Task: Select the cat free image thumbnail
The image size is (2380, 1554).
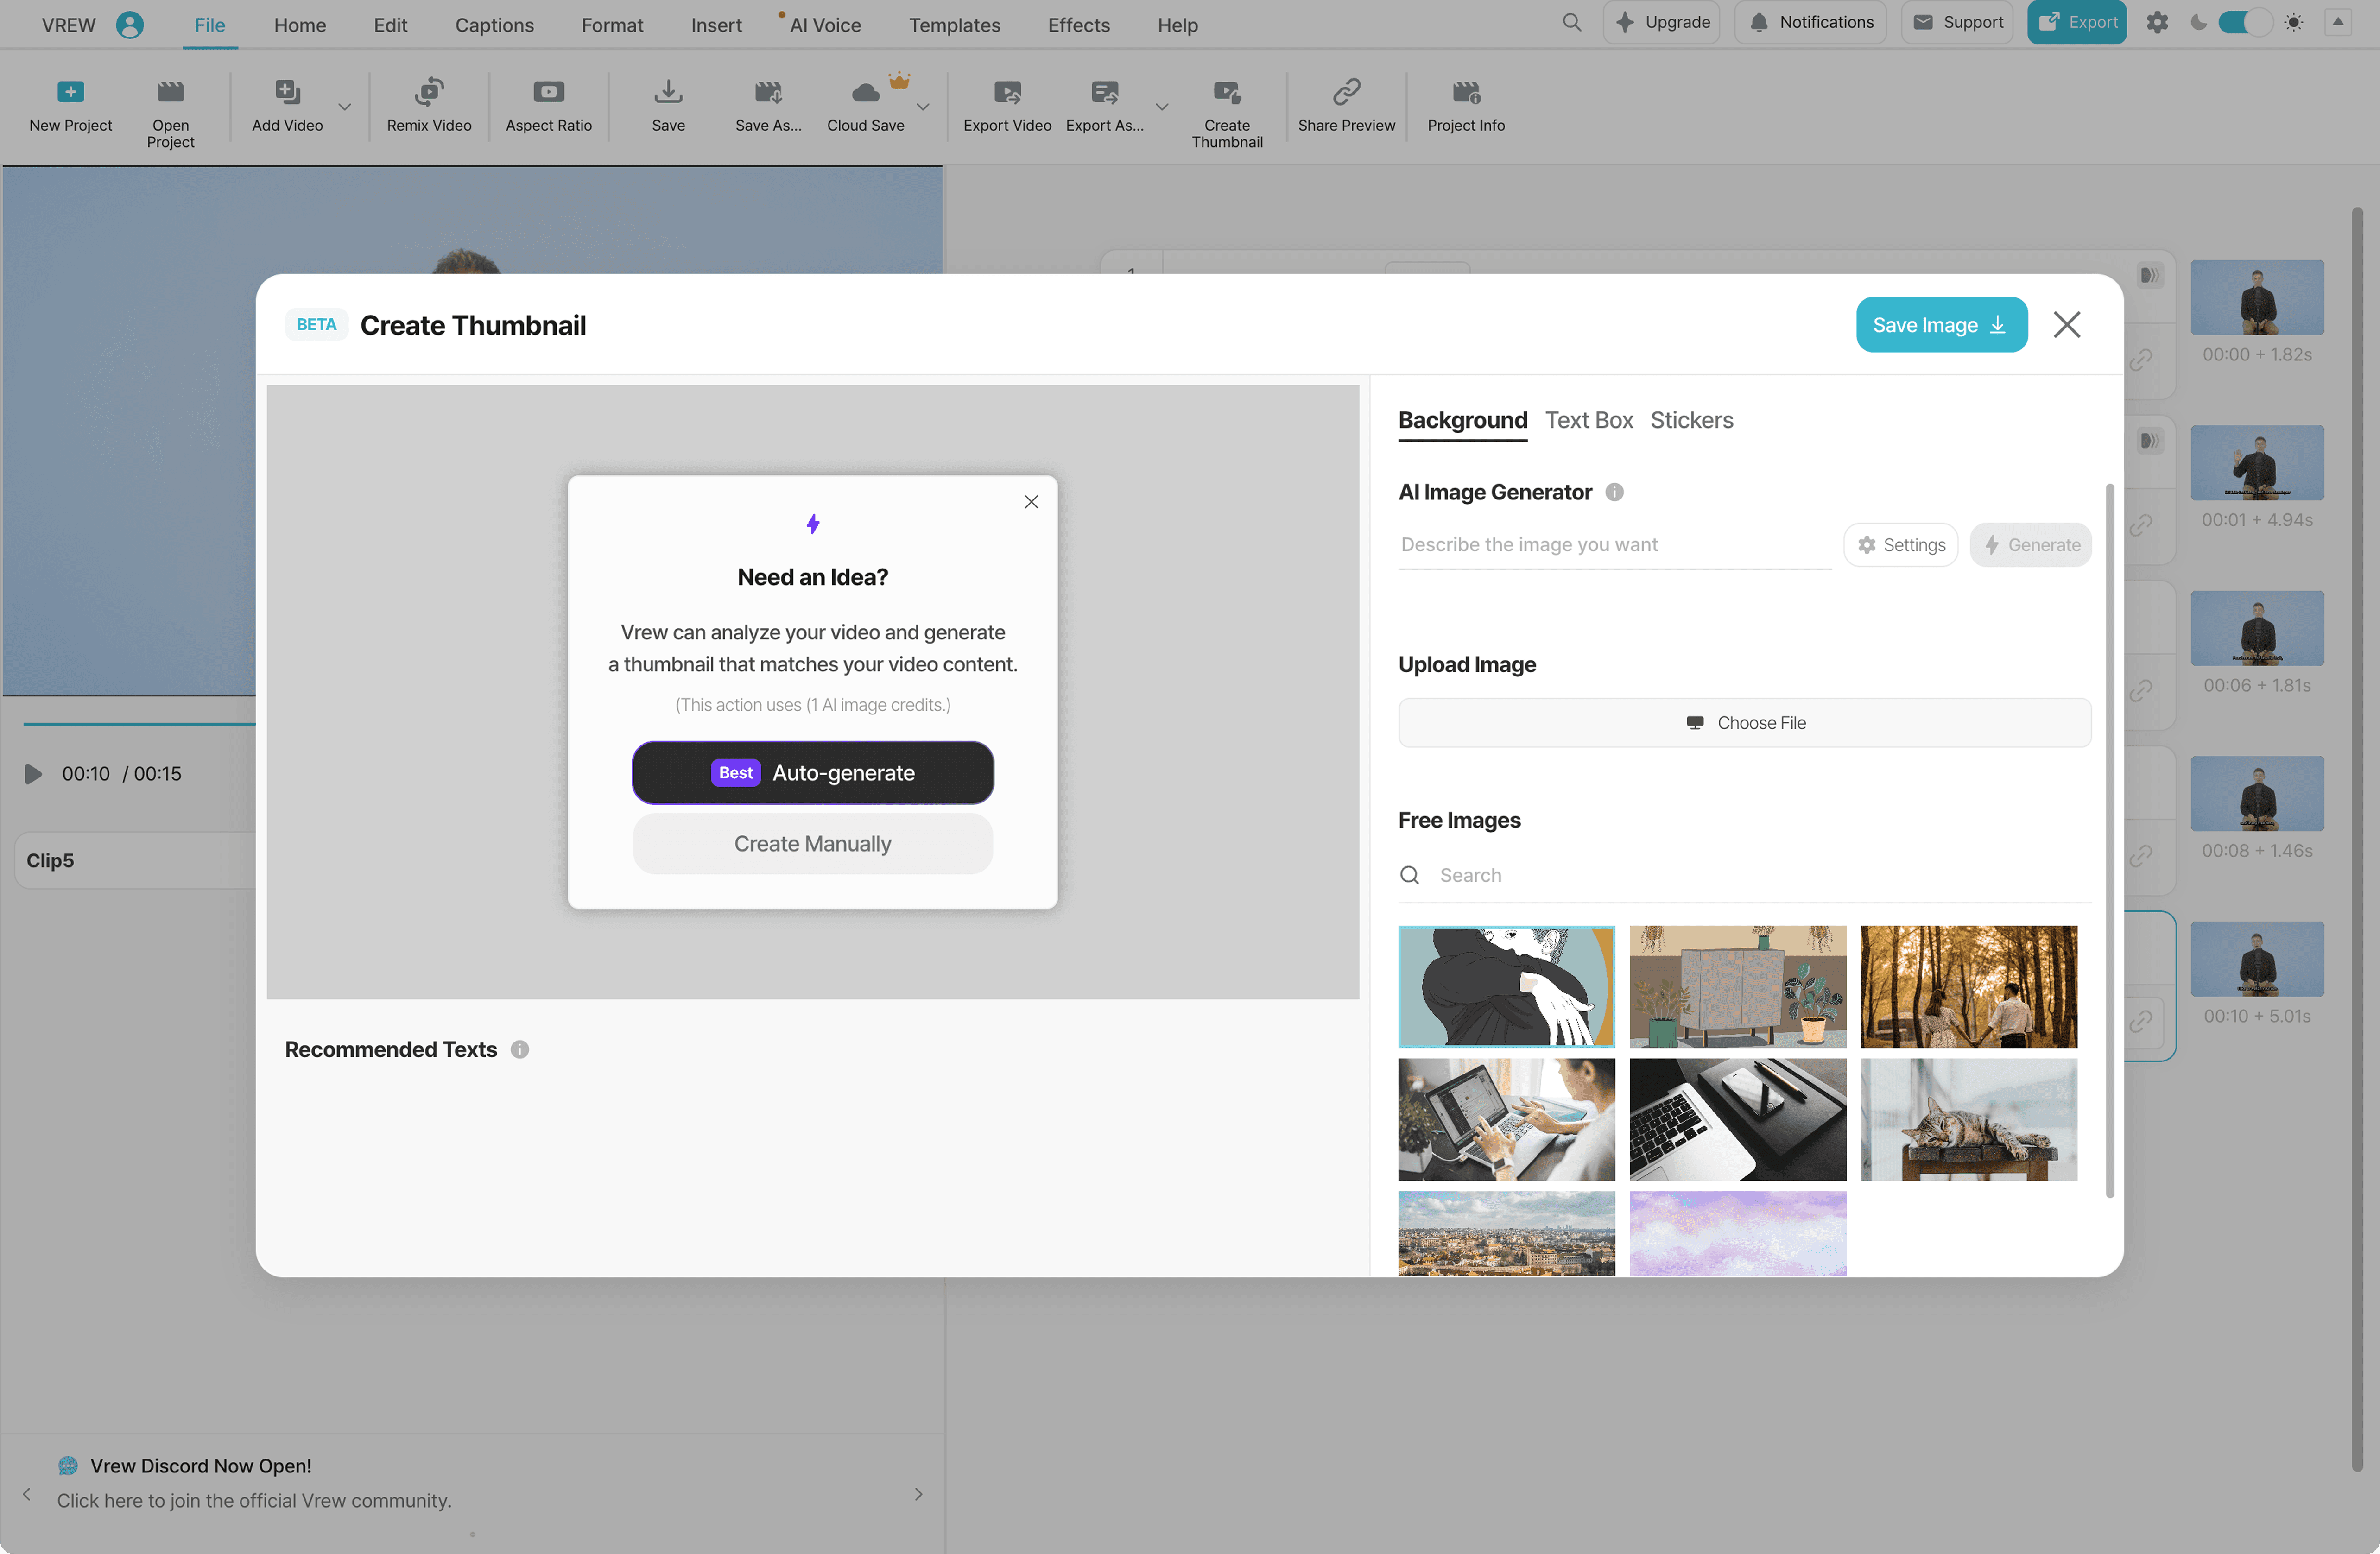Action: [x=1968, y=1119]
